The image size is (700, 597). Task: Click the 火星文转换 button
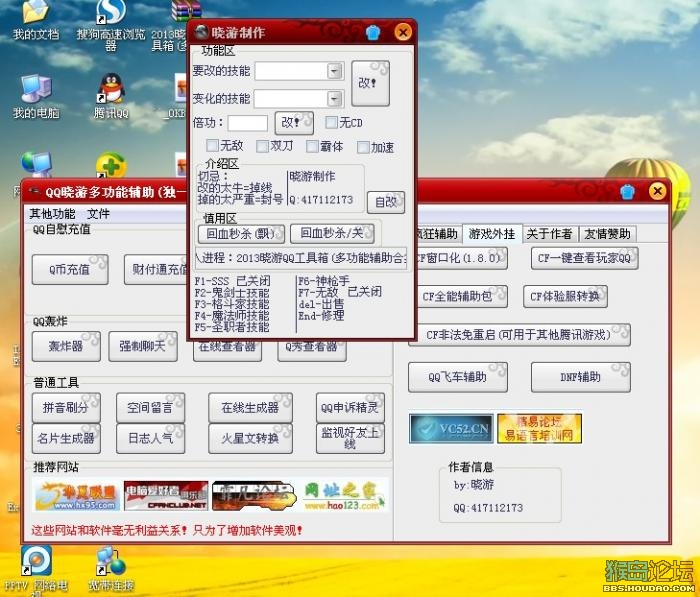[250, 438]
